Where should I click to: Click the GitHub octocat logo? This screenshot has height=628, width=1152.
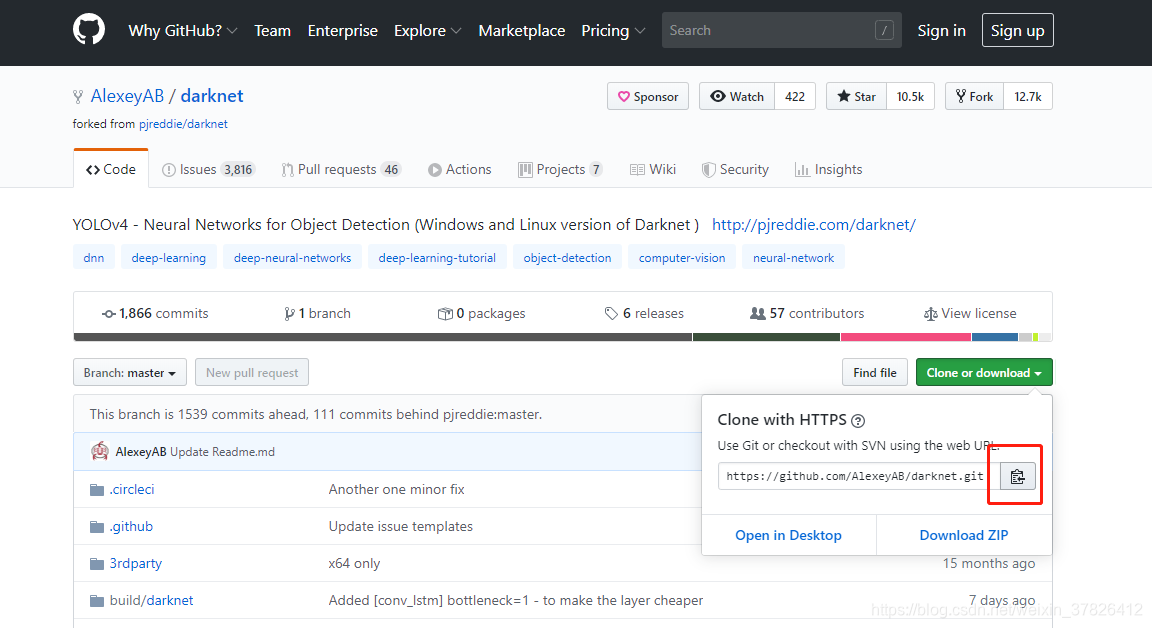click(x=89, y=30)
